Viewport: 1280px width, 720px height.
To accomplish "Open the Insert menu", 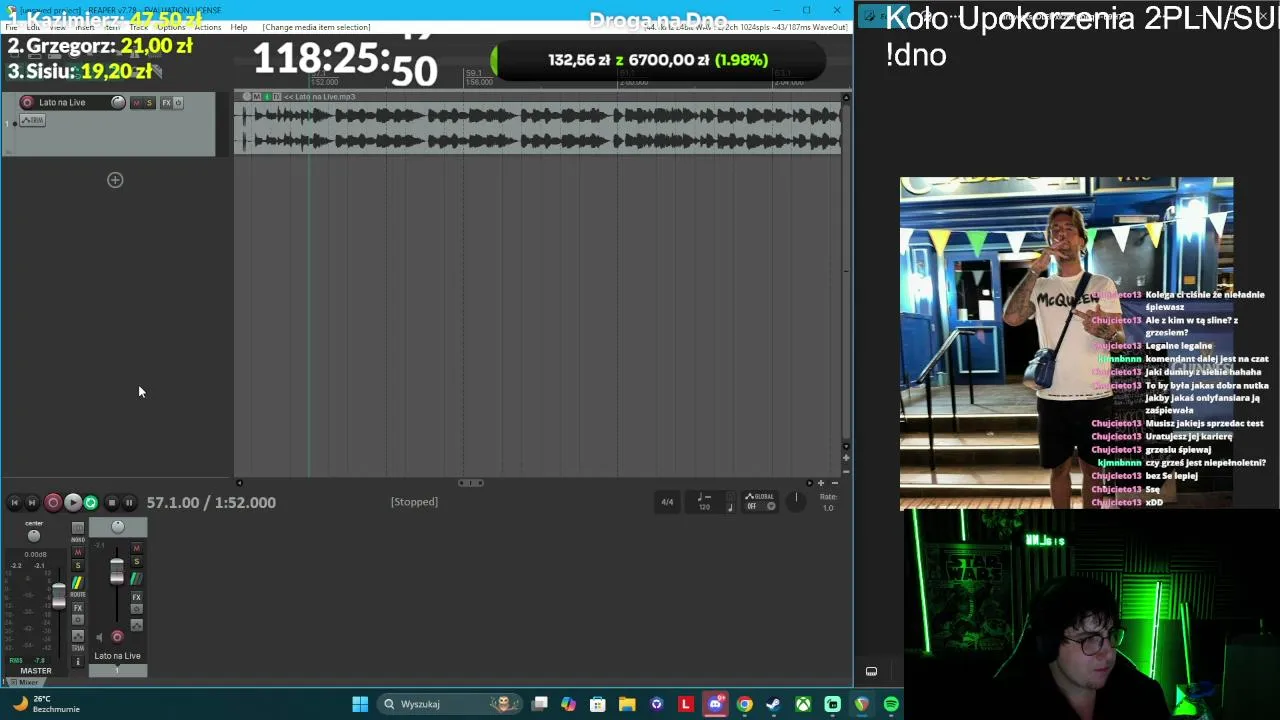I will (84, 27).
